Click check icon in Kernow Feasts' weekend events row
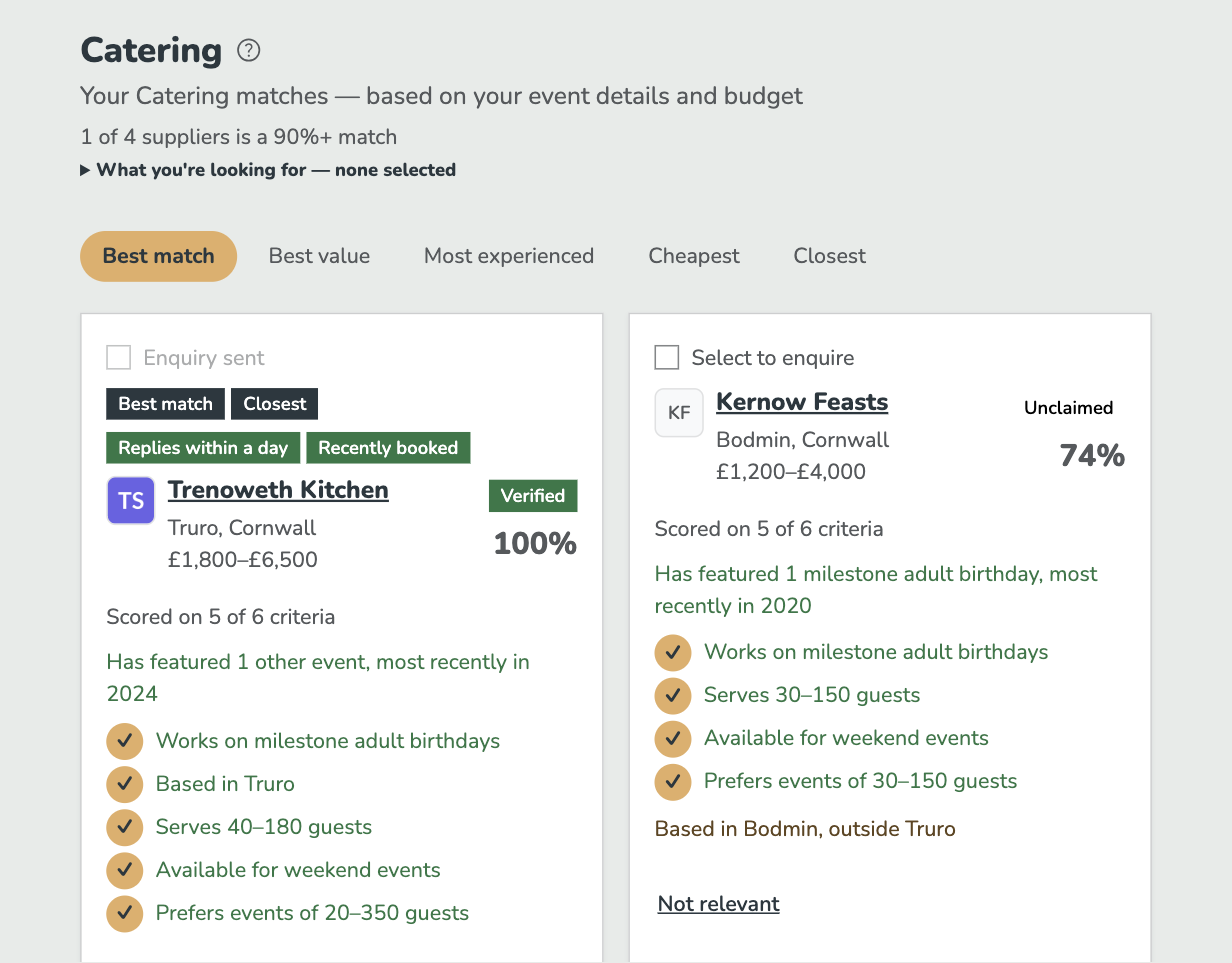Screen dimensions: 1232x963 (673, 738)
